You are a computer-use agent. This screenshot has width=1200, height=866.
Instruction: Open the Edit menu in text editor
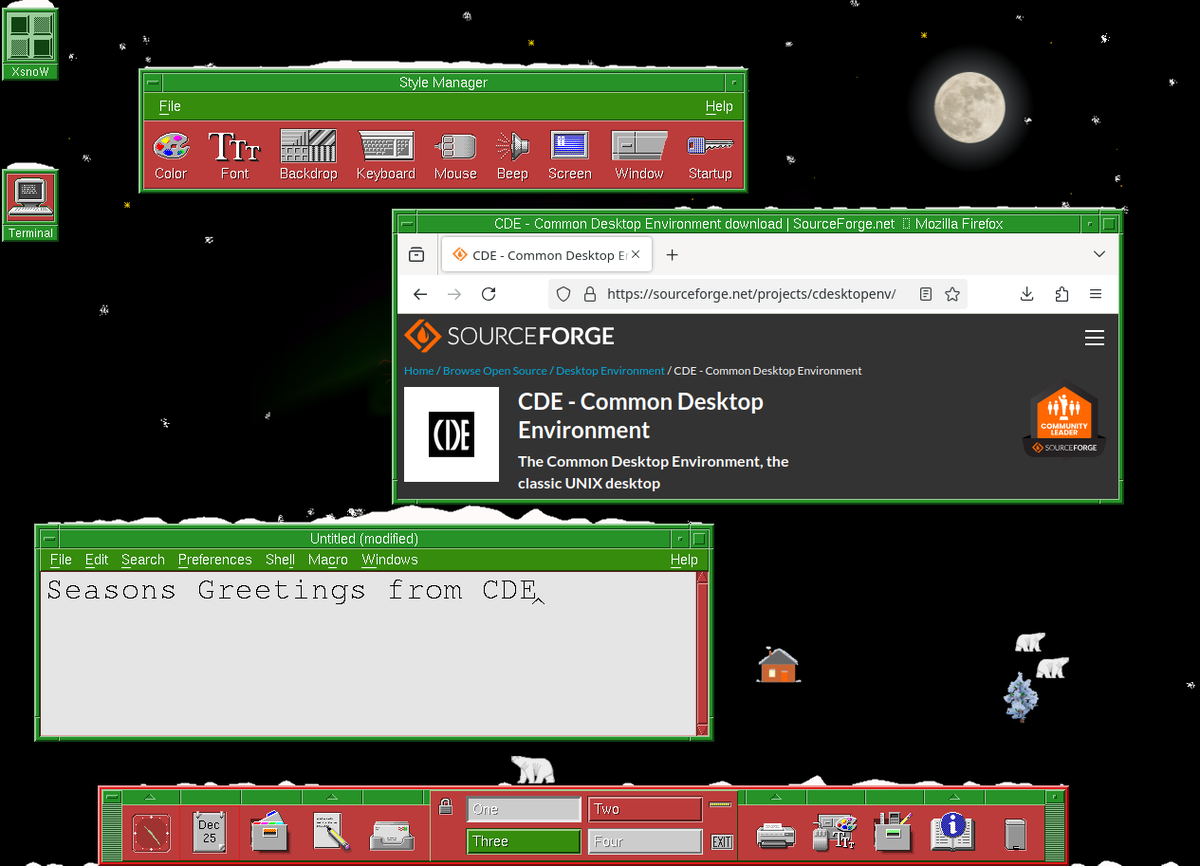97,560
